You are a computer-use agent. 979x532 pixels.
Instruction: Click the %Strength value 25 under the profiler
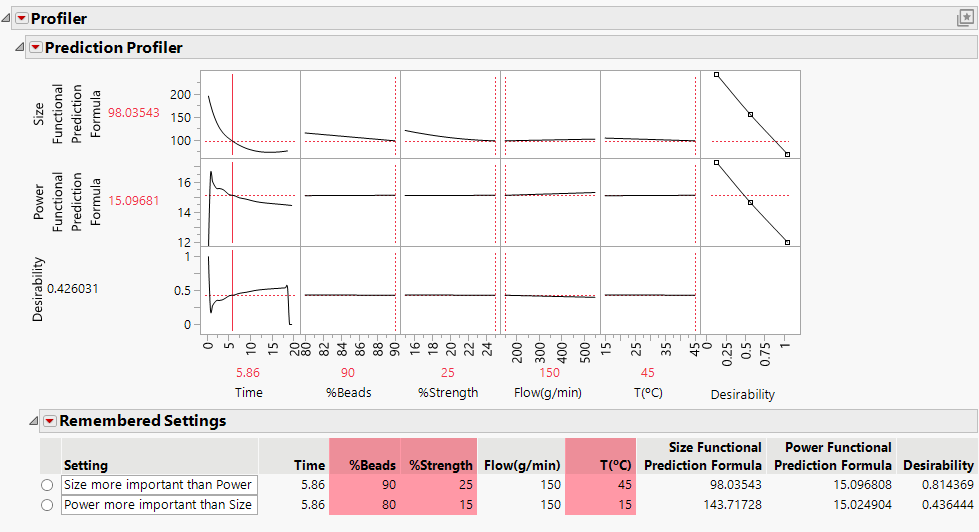click(448, 373)
